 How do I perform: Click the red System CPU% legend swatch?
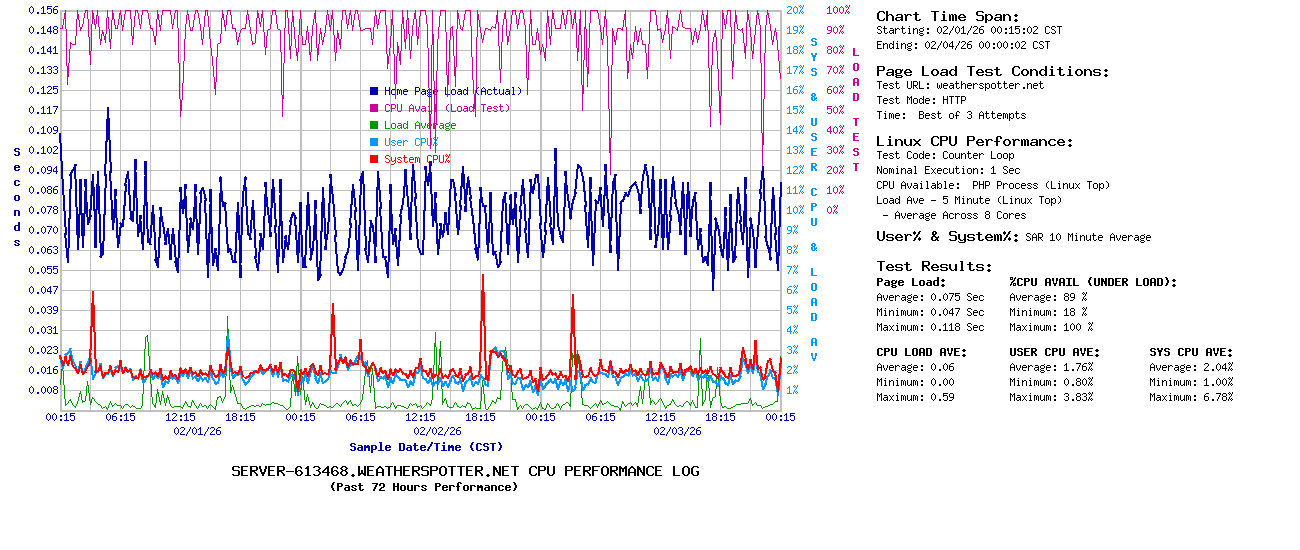[374, 159]
